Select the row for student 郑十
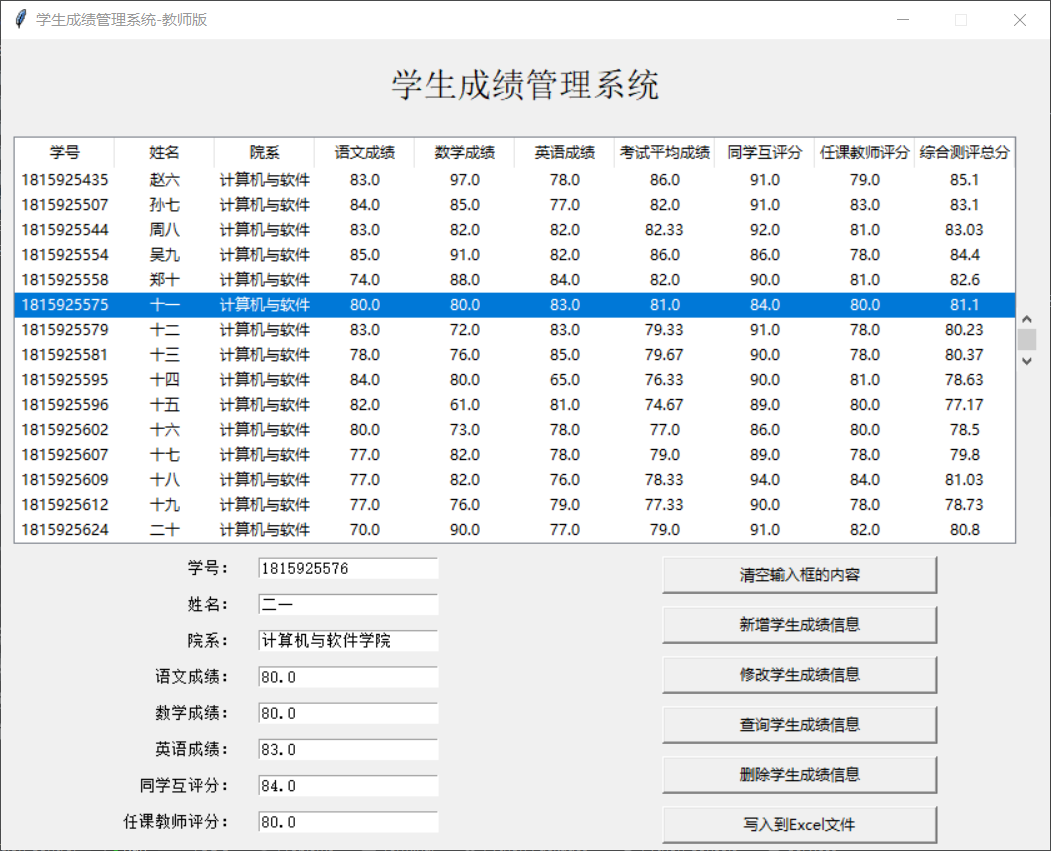The height and width of the screenshot is (851, 1051). (x=515, y=279)
